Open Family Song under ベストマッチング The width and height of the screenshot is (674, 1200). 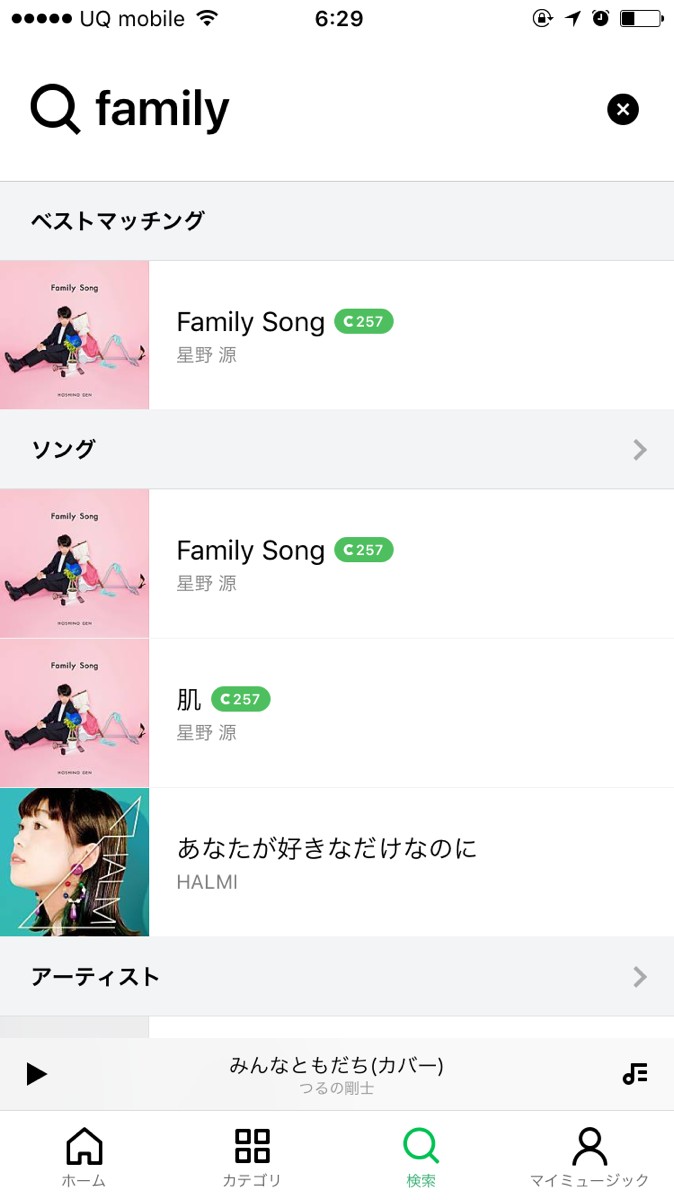point(251,322)
